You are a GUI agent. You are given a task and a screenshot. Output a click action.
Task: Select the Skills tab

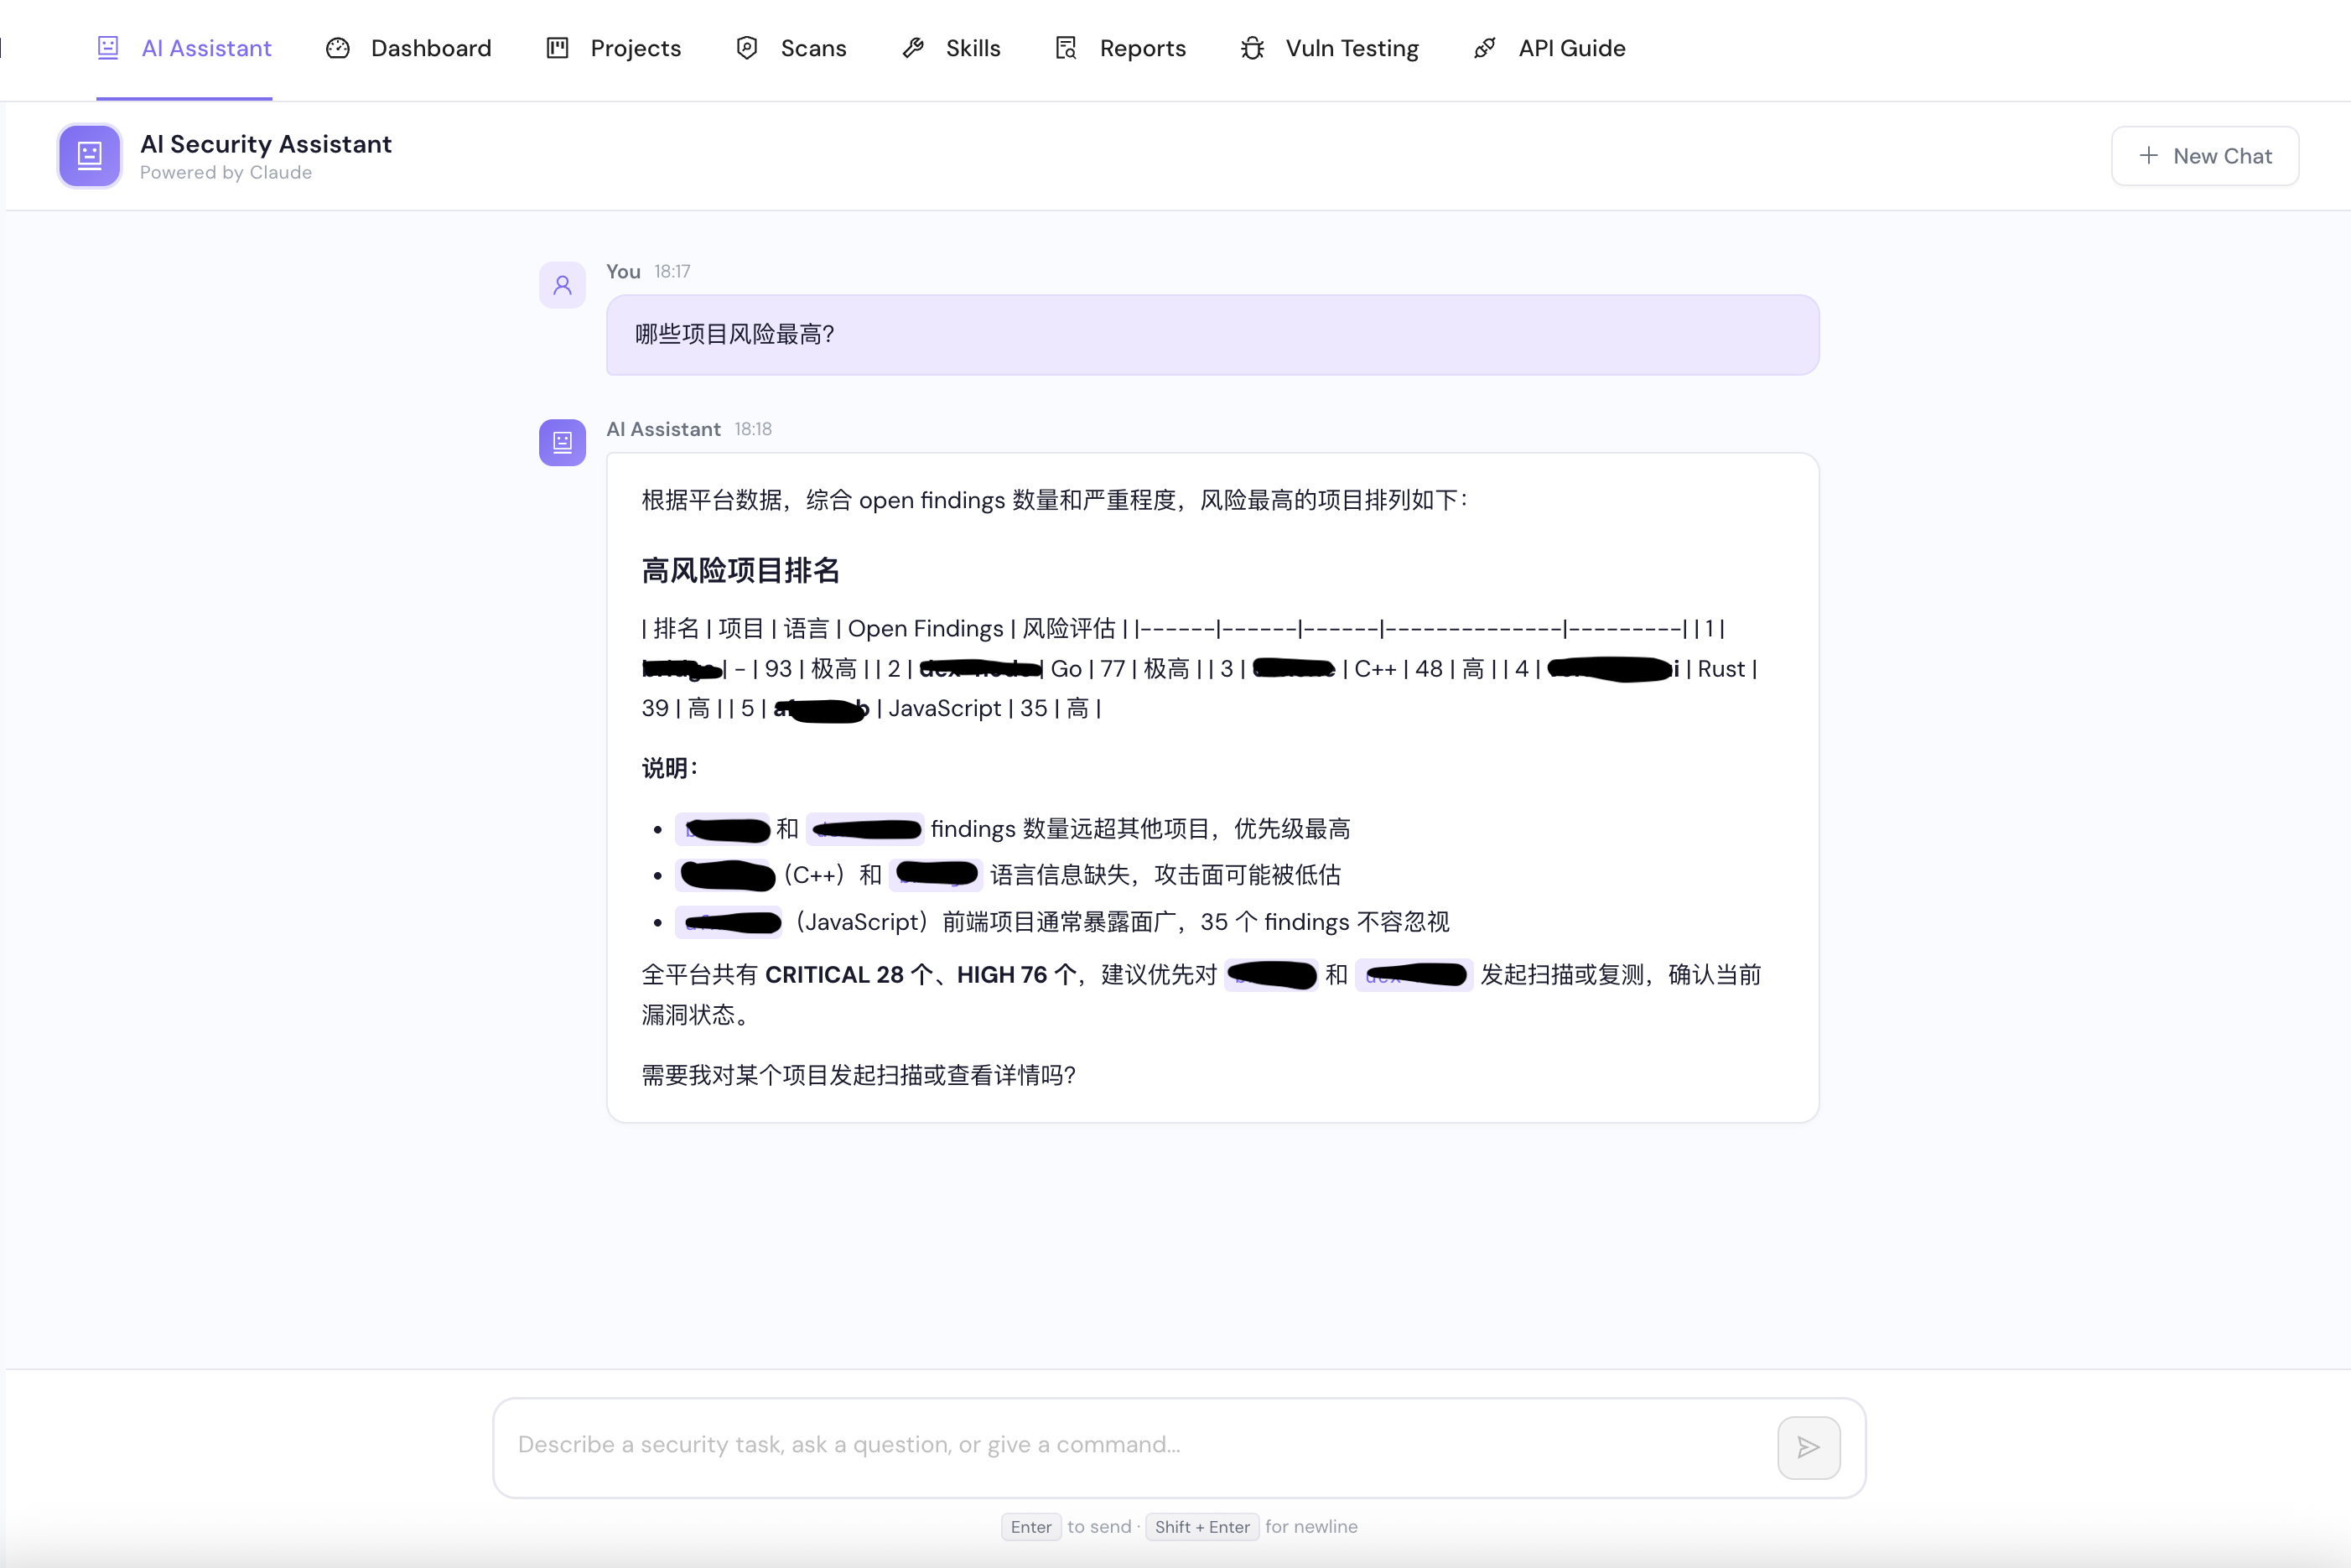click(951, 48)
